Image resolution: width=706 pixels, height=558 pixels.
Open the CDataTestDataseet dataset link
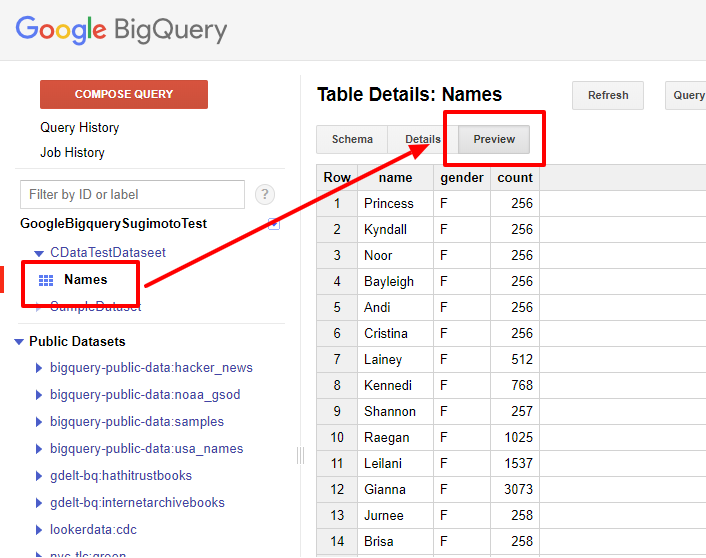point(108,253)
